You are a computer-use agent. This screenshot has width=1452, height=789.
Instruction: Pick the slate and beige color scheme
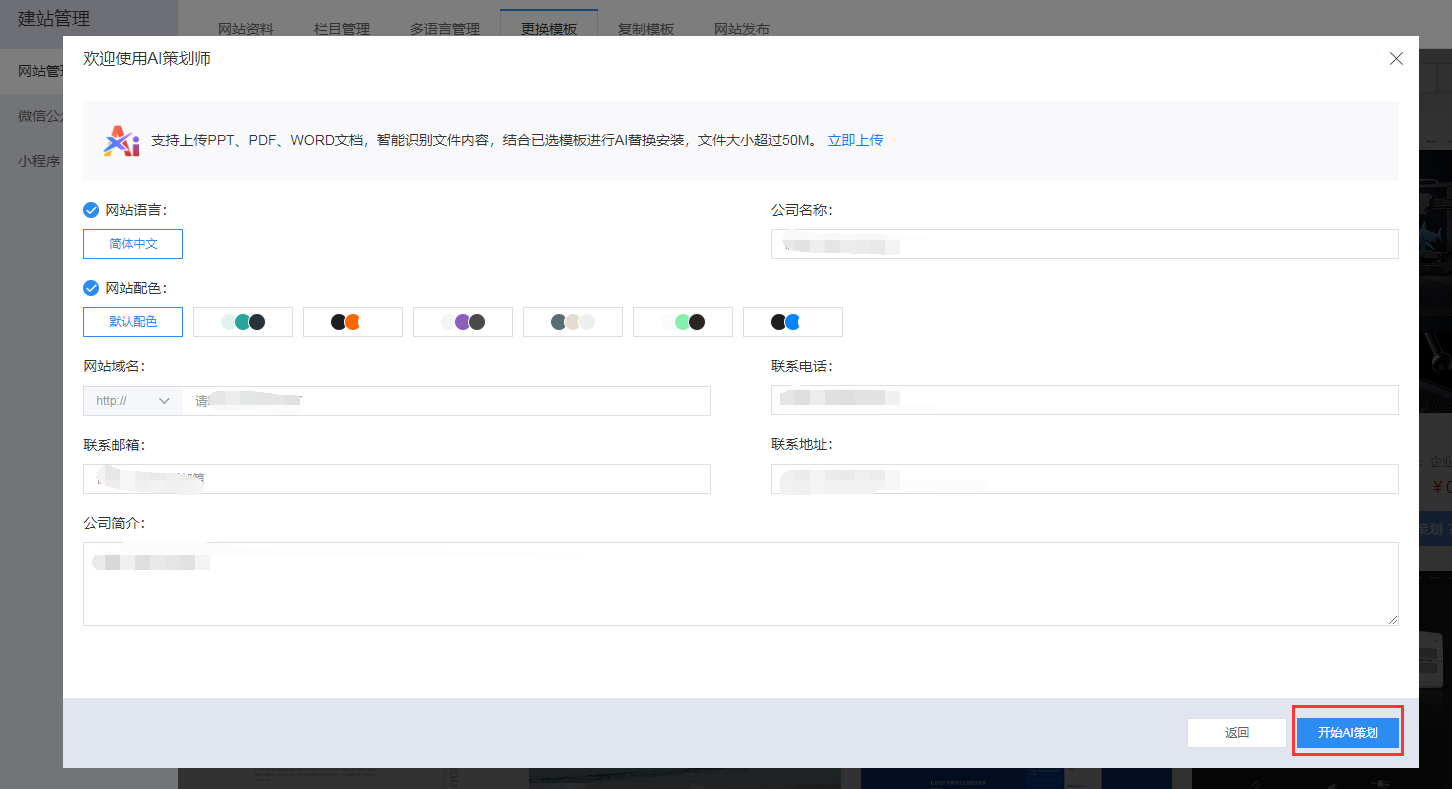coord(573,322)
